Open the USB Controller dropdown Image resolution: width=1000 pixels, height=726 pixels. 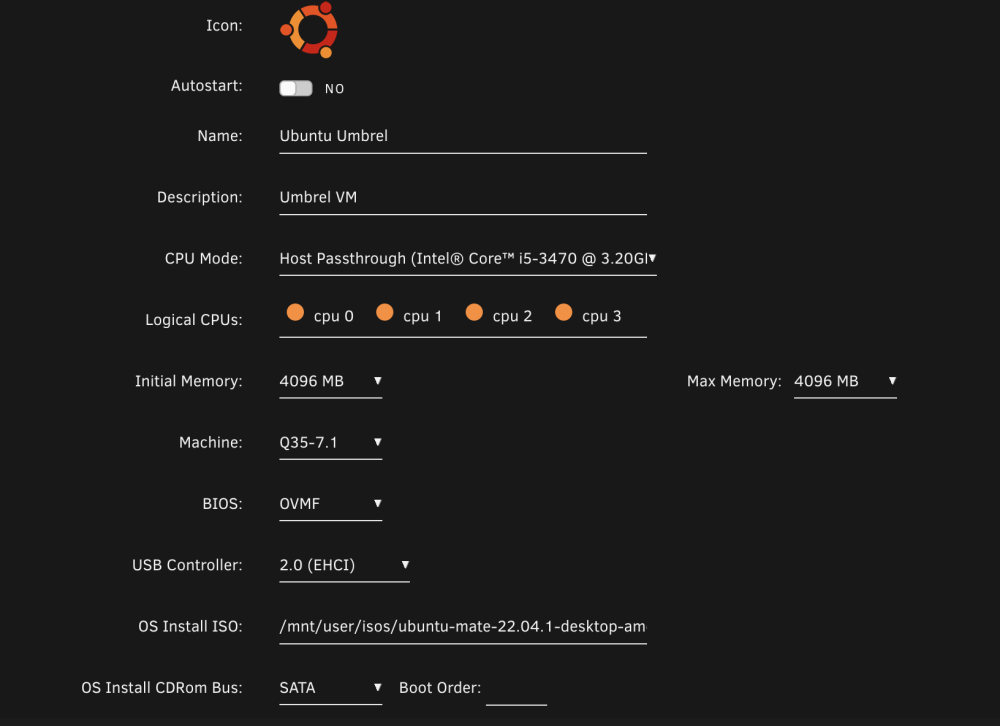coord(344,565)
